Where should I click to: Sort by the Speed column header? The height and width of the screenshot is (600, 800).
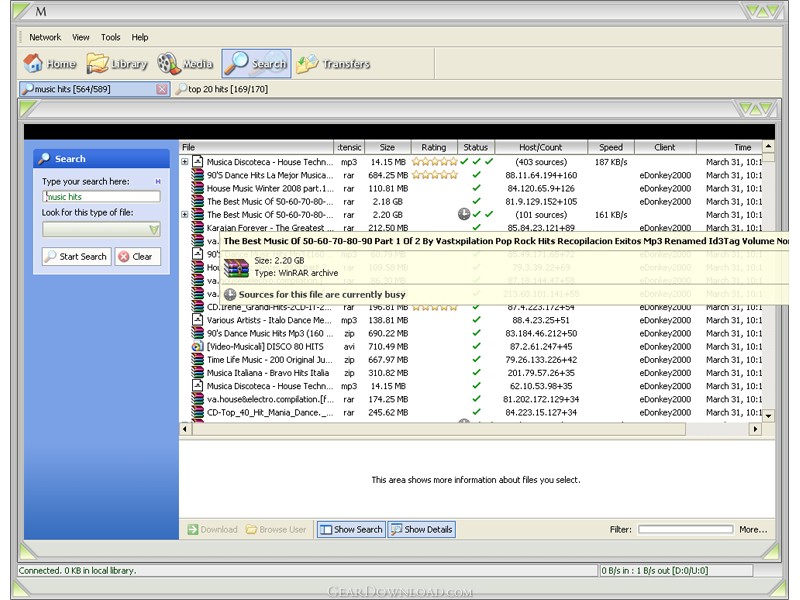611,147
